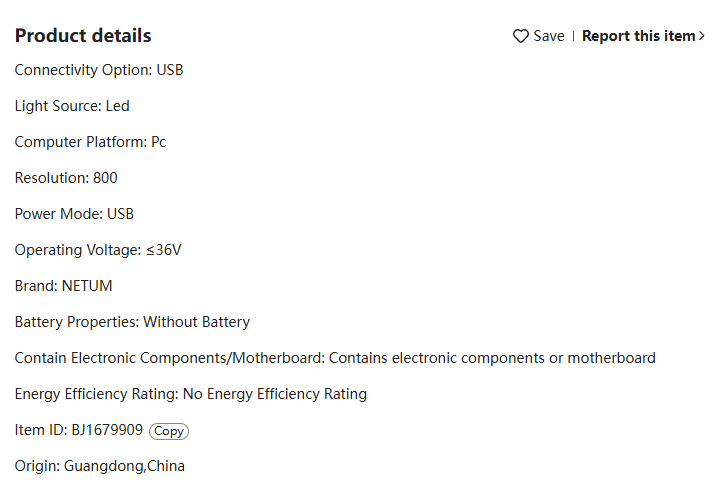Click the Light Source: Led text
Viewport: 717px width, 488px height.
[72, 106]
